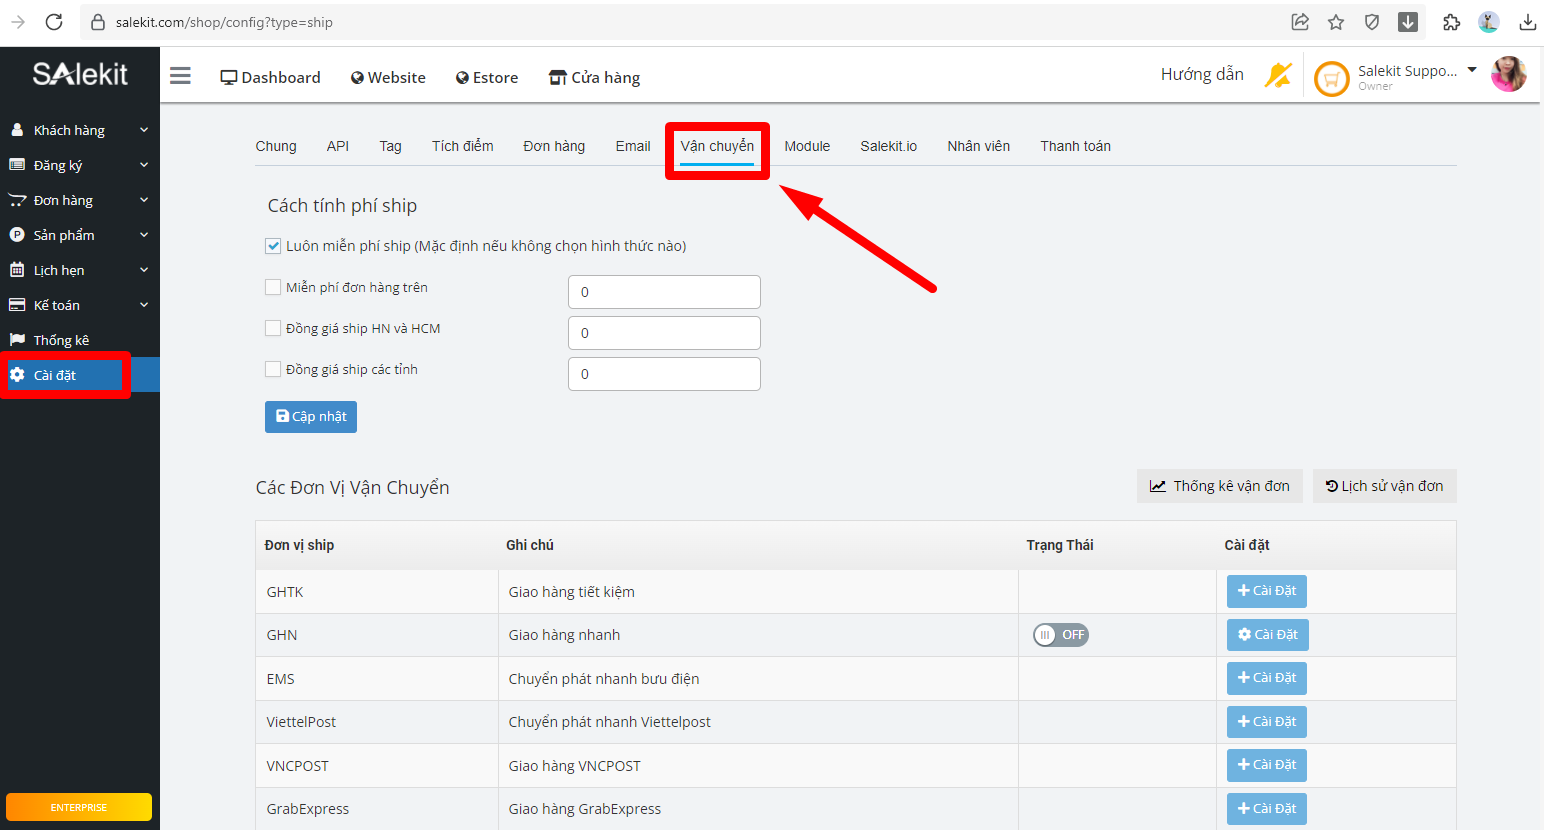Check Đồng giá ship HN và HCM
1544x830 pixels.
pyautogui.click(x=273, y=328)
